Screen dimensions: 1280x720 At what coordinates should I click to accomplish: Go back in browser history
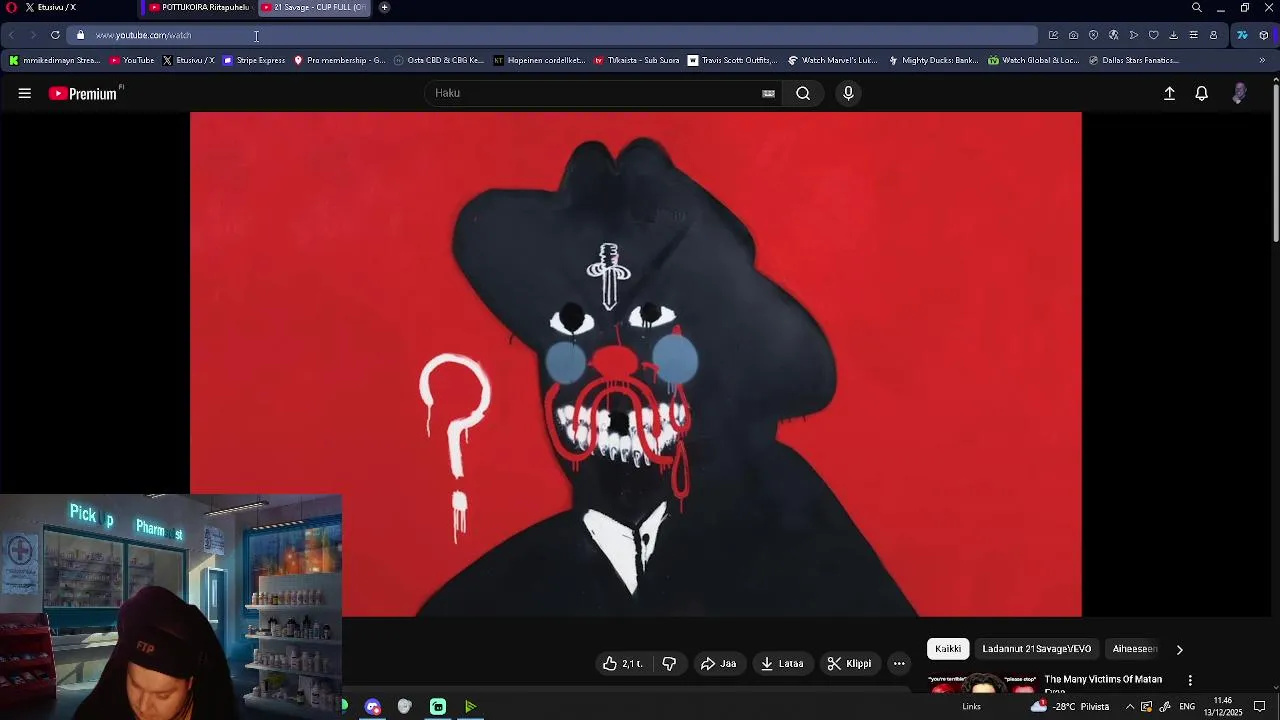[11, 35]
